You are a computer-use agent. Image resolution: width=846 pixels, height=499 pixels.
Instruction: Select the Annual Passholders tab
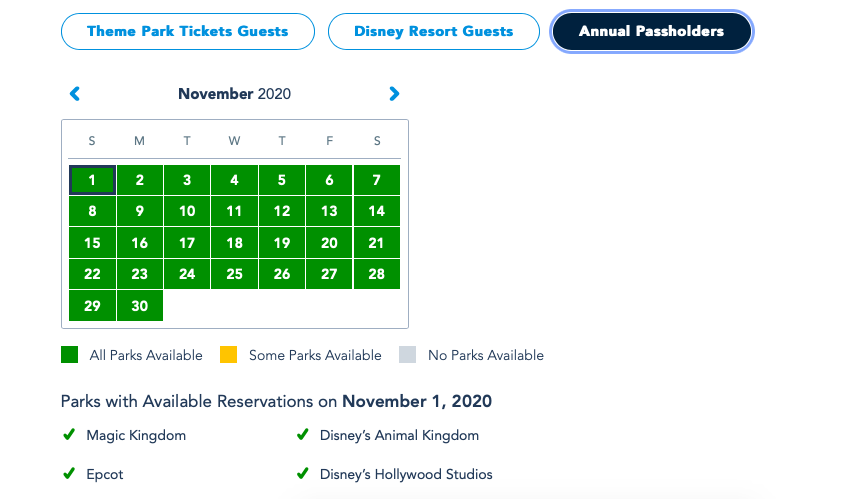[651, 31]
